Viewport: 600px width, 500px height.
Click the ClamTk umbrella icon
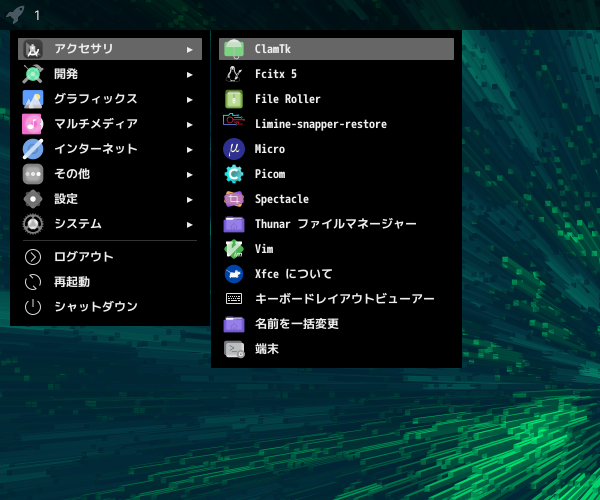[x=234, y=49]
